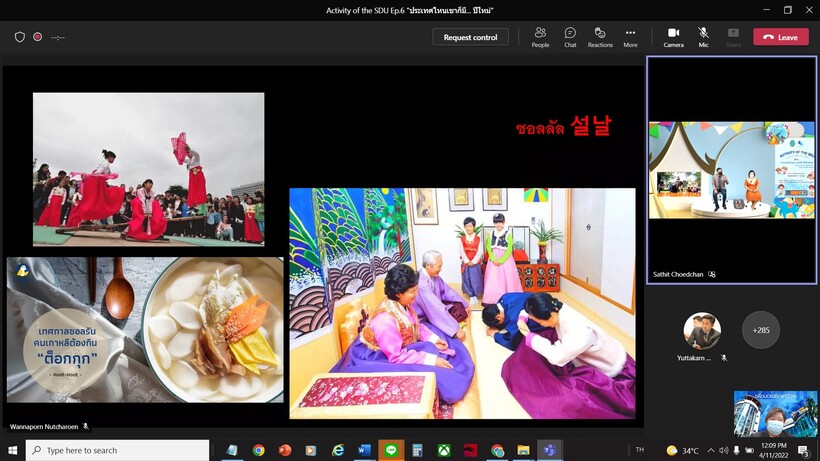Select Sathit Choedchan's video tile
This screenshot has width=820, height=461.
(x=731, y=170)
